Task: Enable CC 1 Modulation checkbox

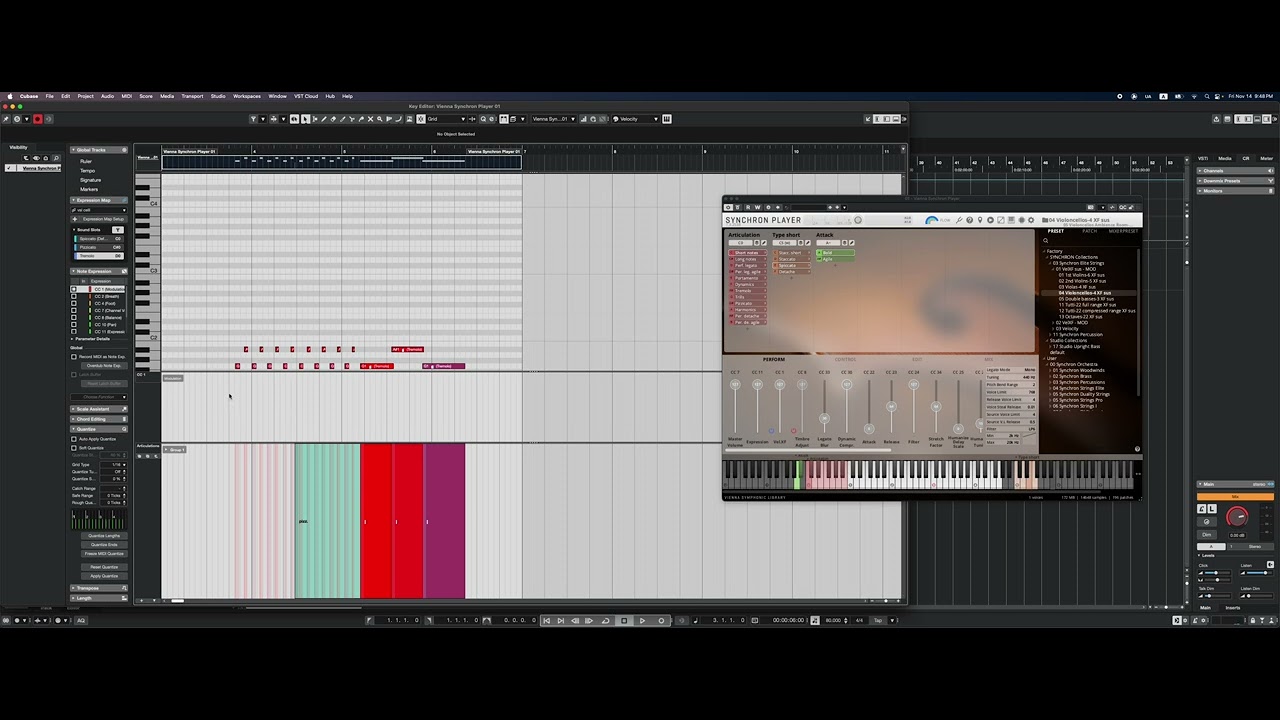Action: 73,289
